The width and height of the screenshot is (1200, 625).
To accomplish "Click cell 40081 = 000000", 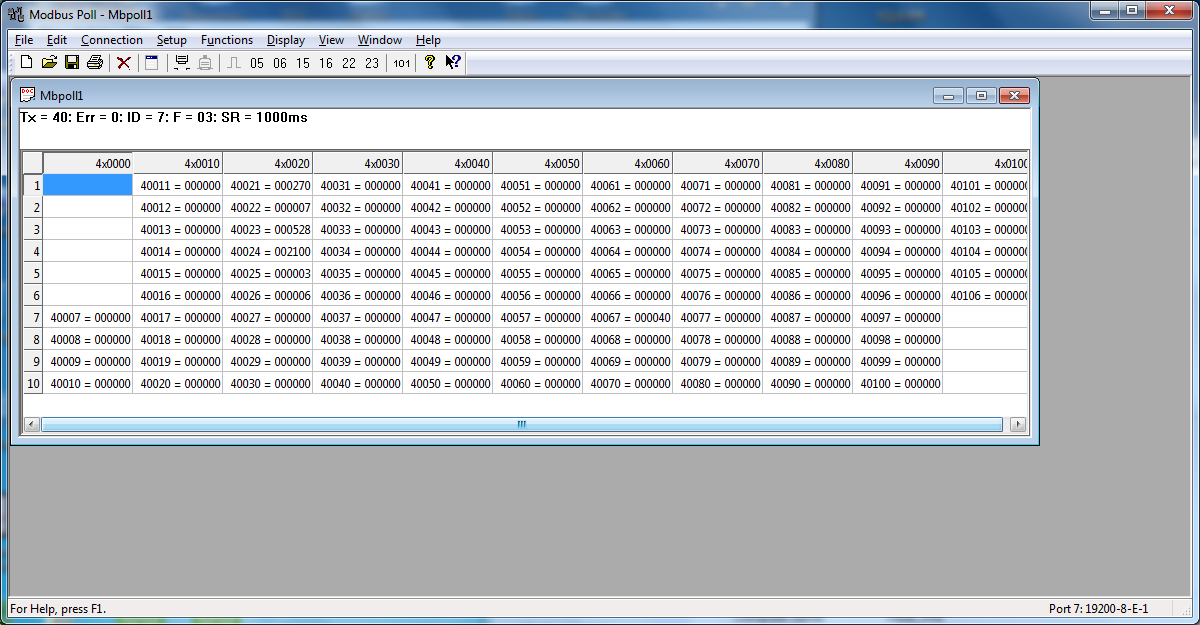I will tap(808, 185).
